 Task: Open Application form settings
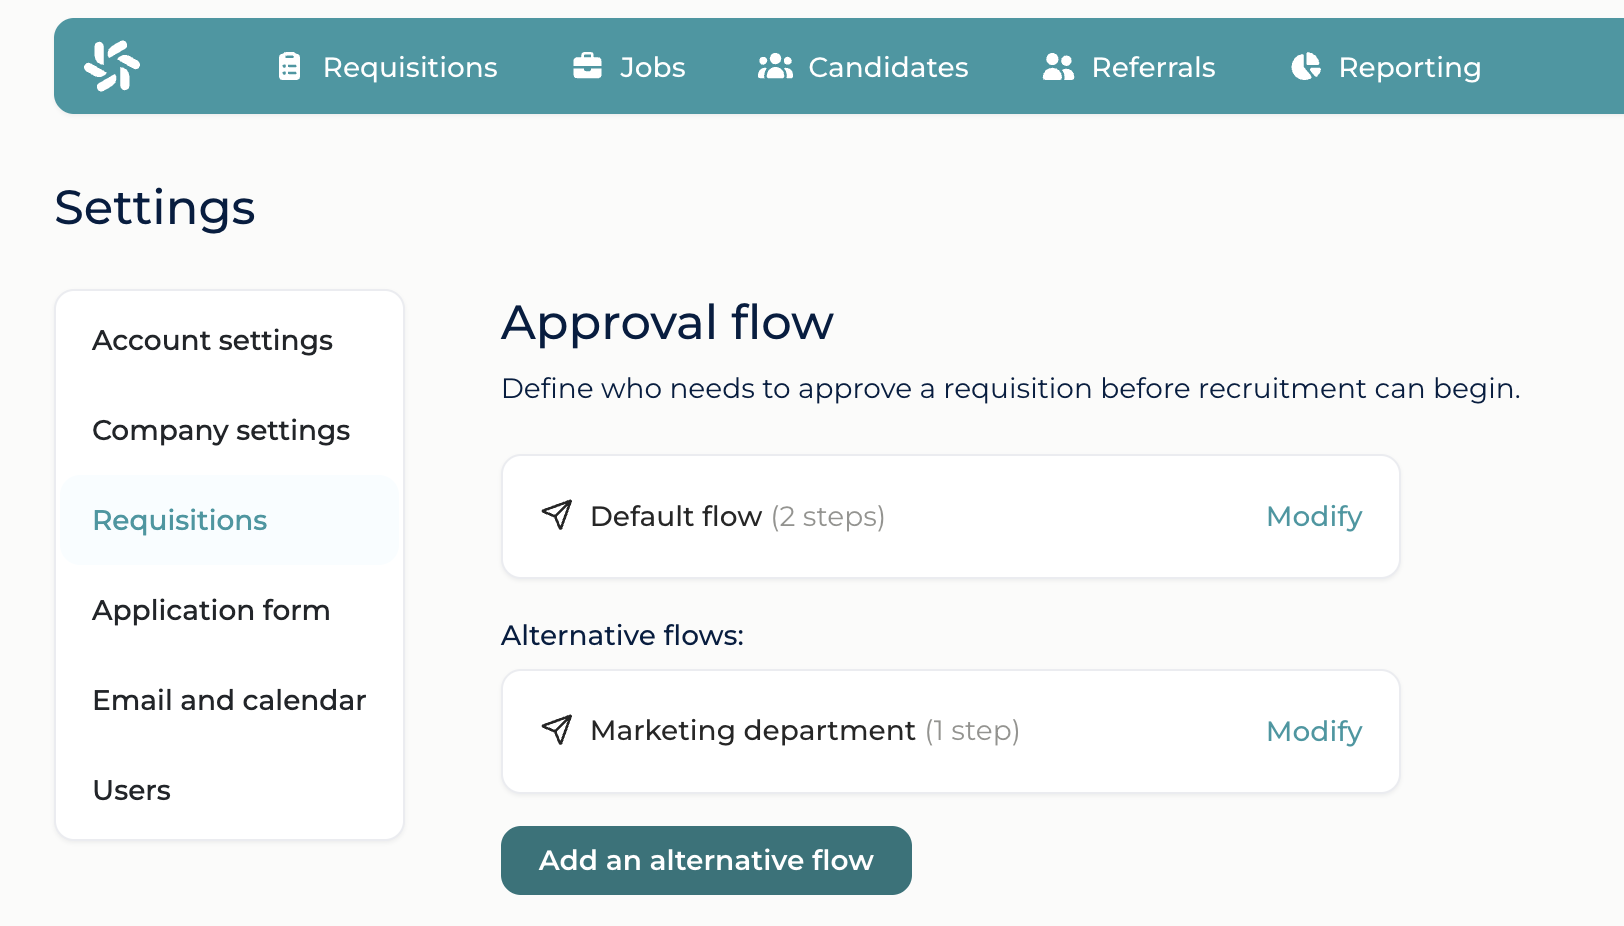230,610
